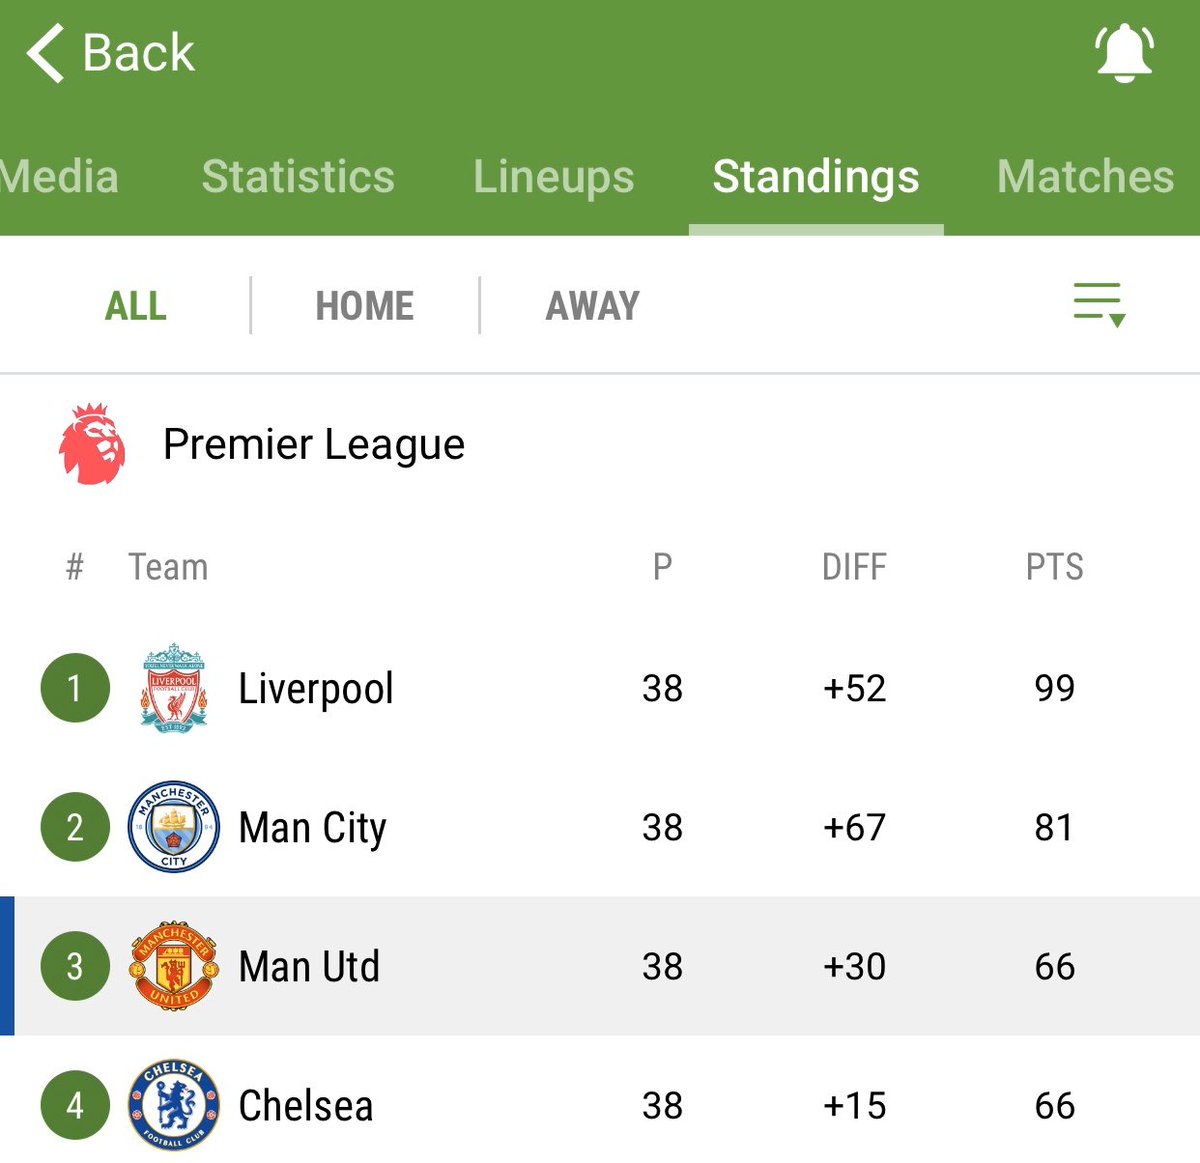1200x1163 pixels.
Task: Select the ALL standings filter
Action: [136, 306]
